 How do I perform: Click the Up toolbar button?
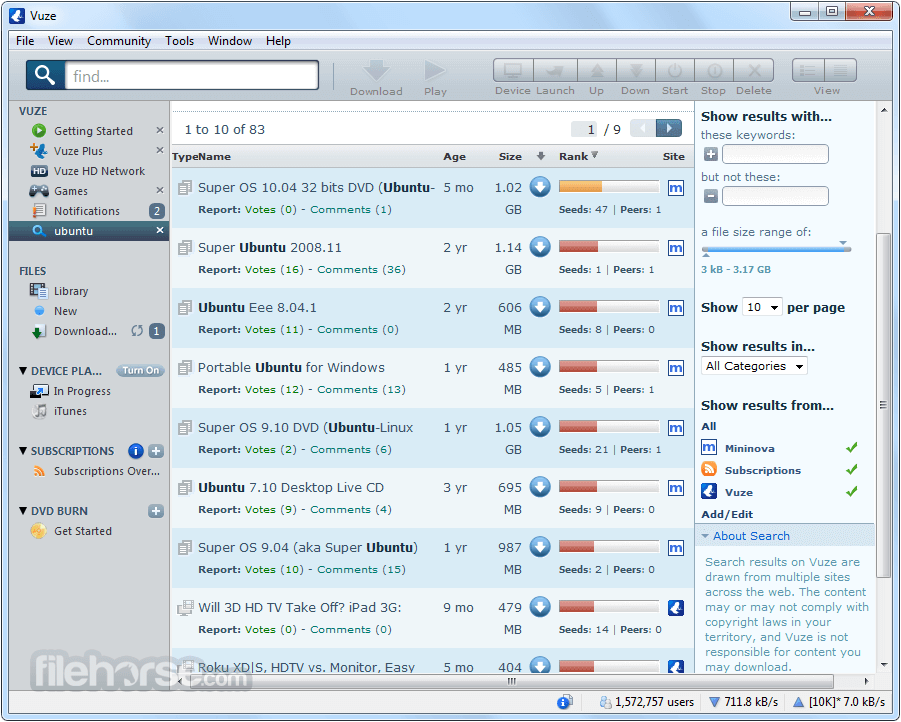click(x=597, y=71)
